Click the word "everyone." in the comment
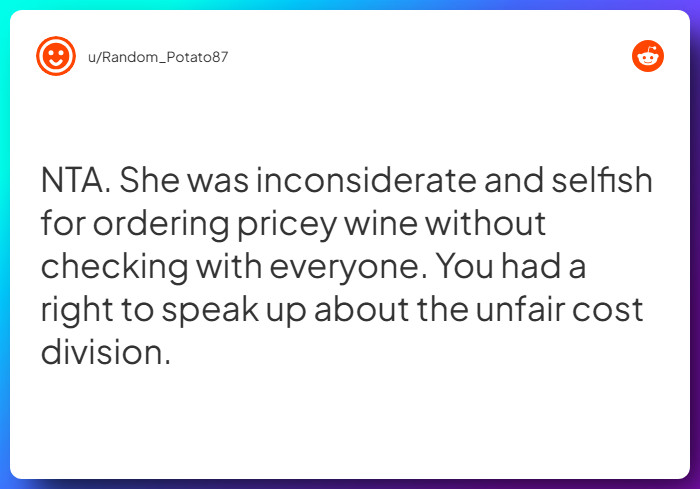Viewport: 700px width, 489px height. [x=349, y=267]
